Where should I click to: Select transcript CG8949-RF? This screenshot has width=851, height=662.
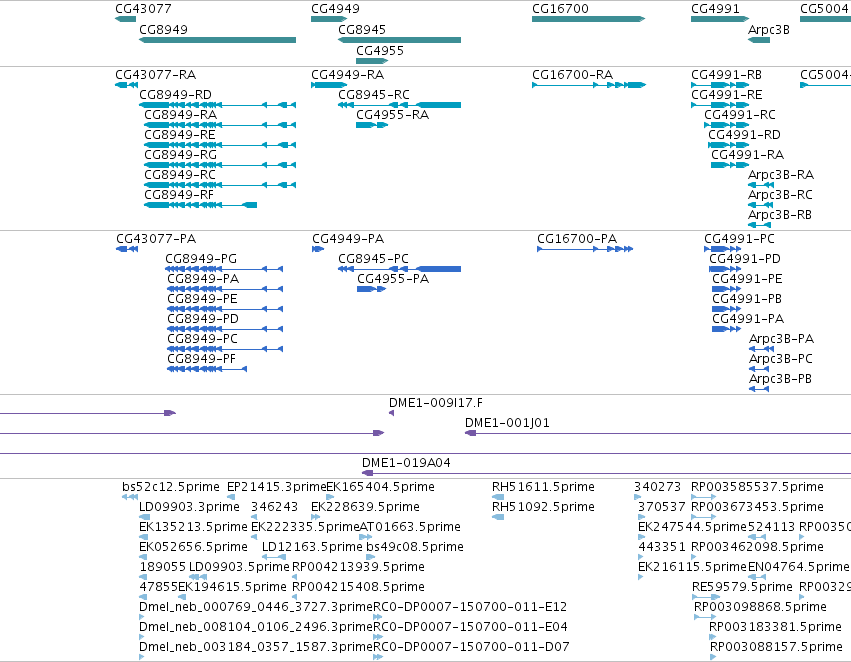pyautogui.click(x=179, y=195)
